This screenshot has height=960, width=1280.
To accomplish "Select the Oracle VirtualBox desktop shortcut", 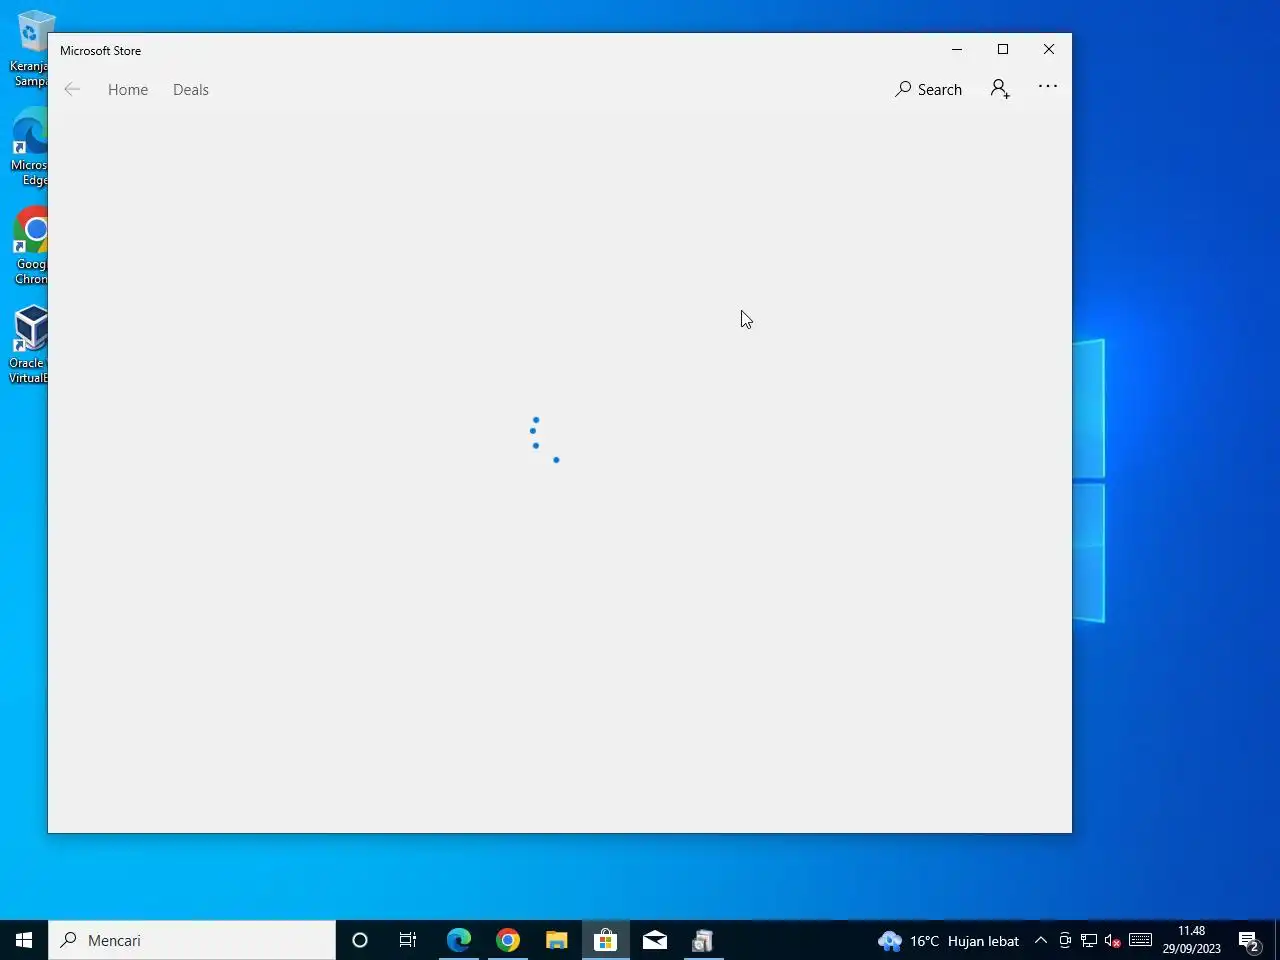I will tap(30, 345).
